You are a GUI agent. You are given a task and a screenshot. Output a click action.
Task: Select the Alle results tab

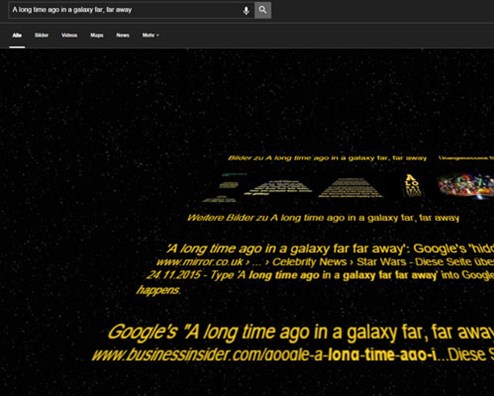(x=17, y=35)
